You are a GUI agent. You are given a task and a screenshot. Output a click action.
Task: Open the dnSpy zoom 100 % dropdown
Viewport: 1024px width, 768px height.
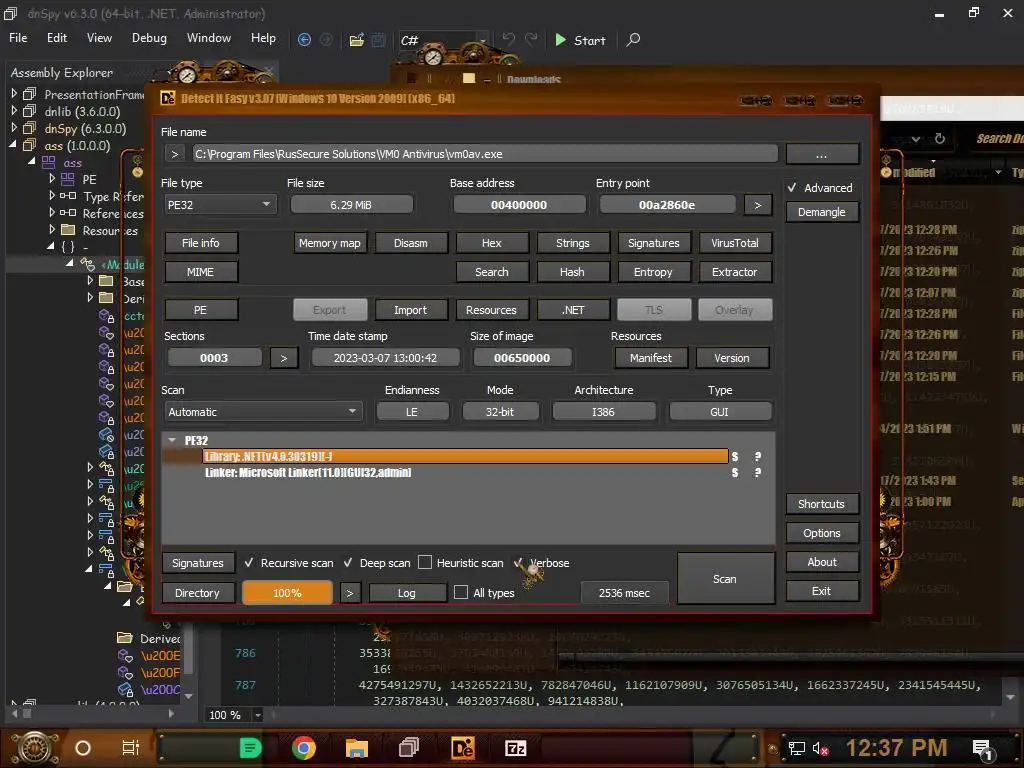258,715
